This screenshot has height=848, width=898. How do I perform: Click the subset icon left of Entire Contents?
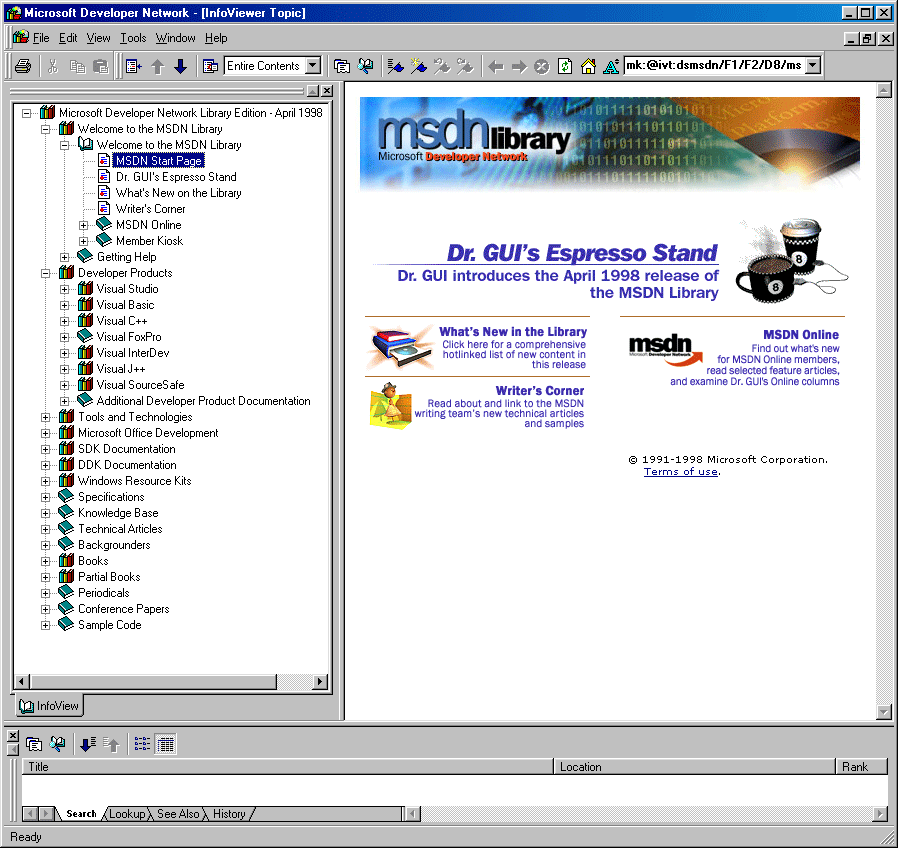click(x=210, y=66)
